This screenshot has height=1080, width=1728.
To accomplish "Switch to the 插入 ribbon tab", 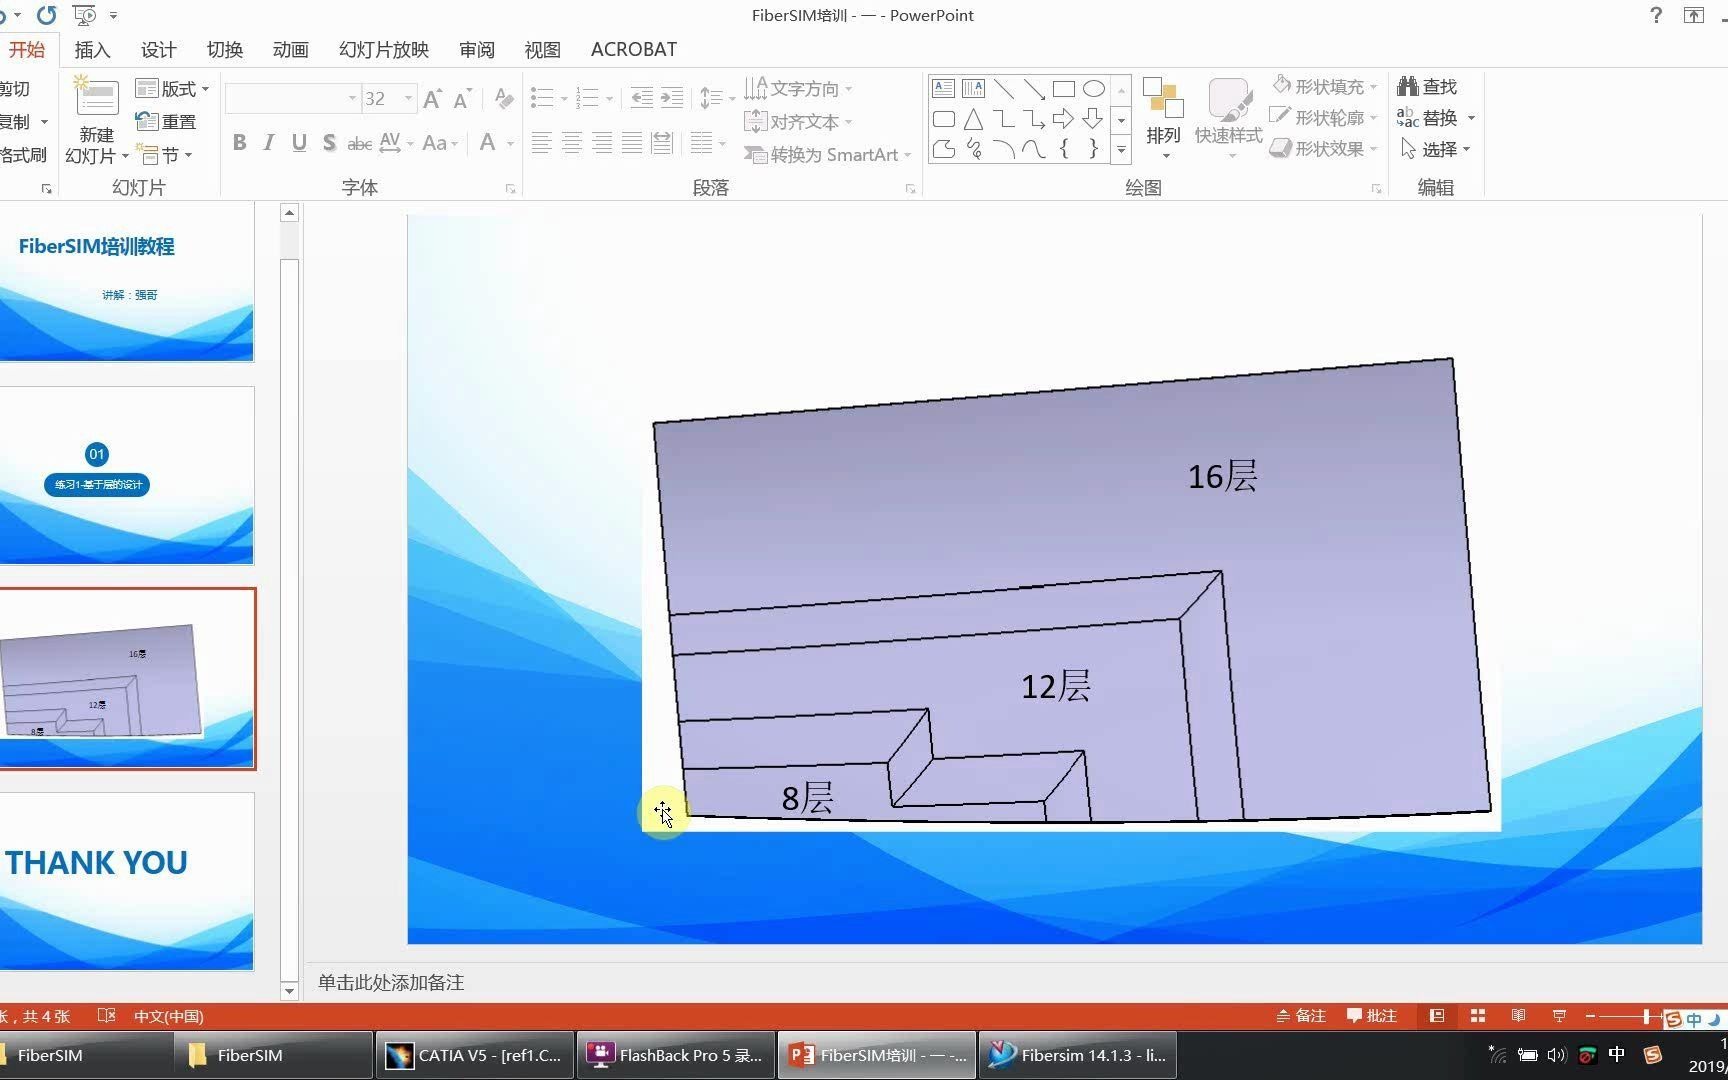I will click(91, 49).
